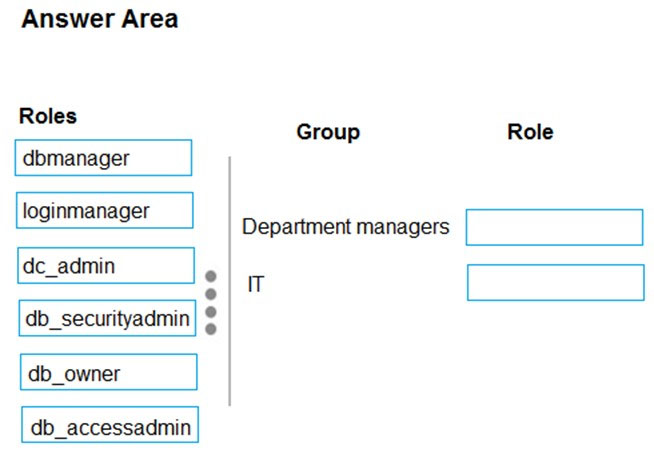This screenshot has width=654, height=460.
Task: Click the Answer Area title
Action: click(x=100, y=19)
